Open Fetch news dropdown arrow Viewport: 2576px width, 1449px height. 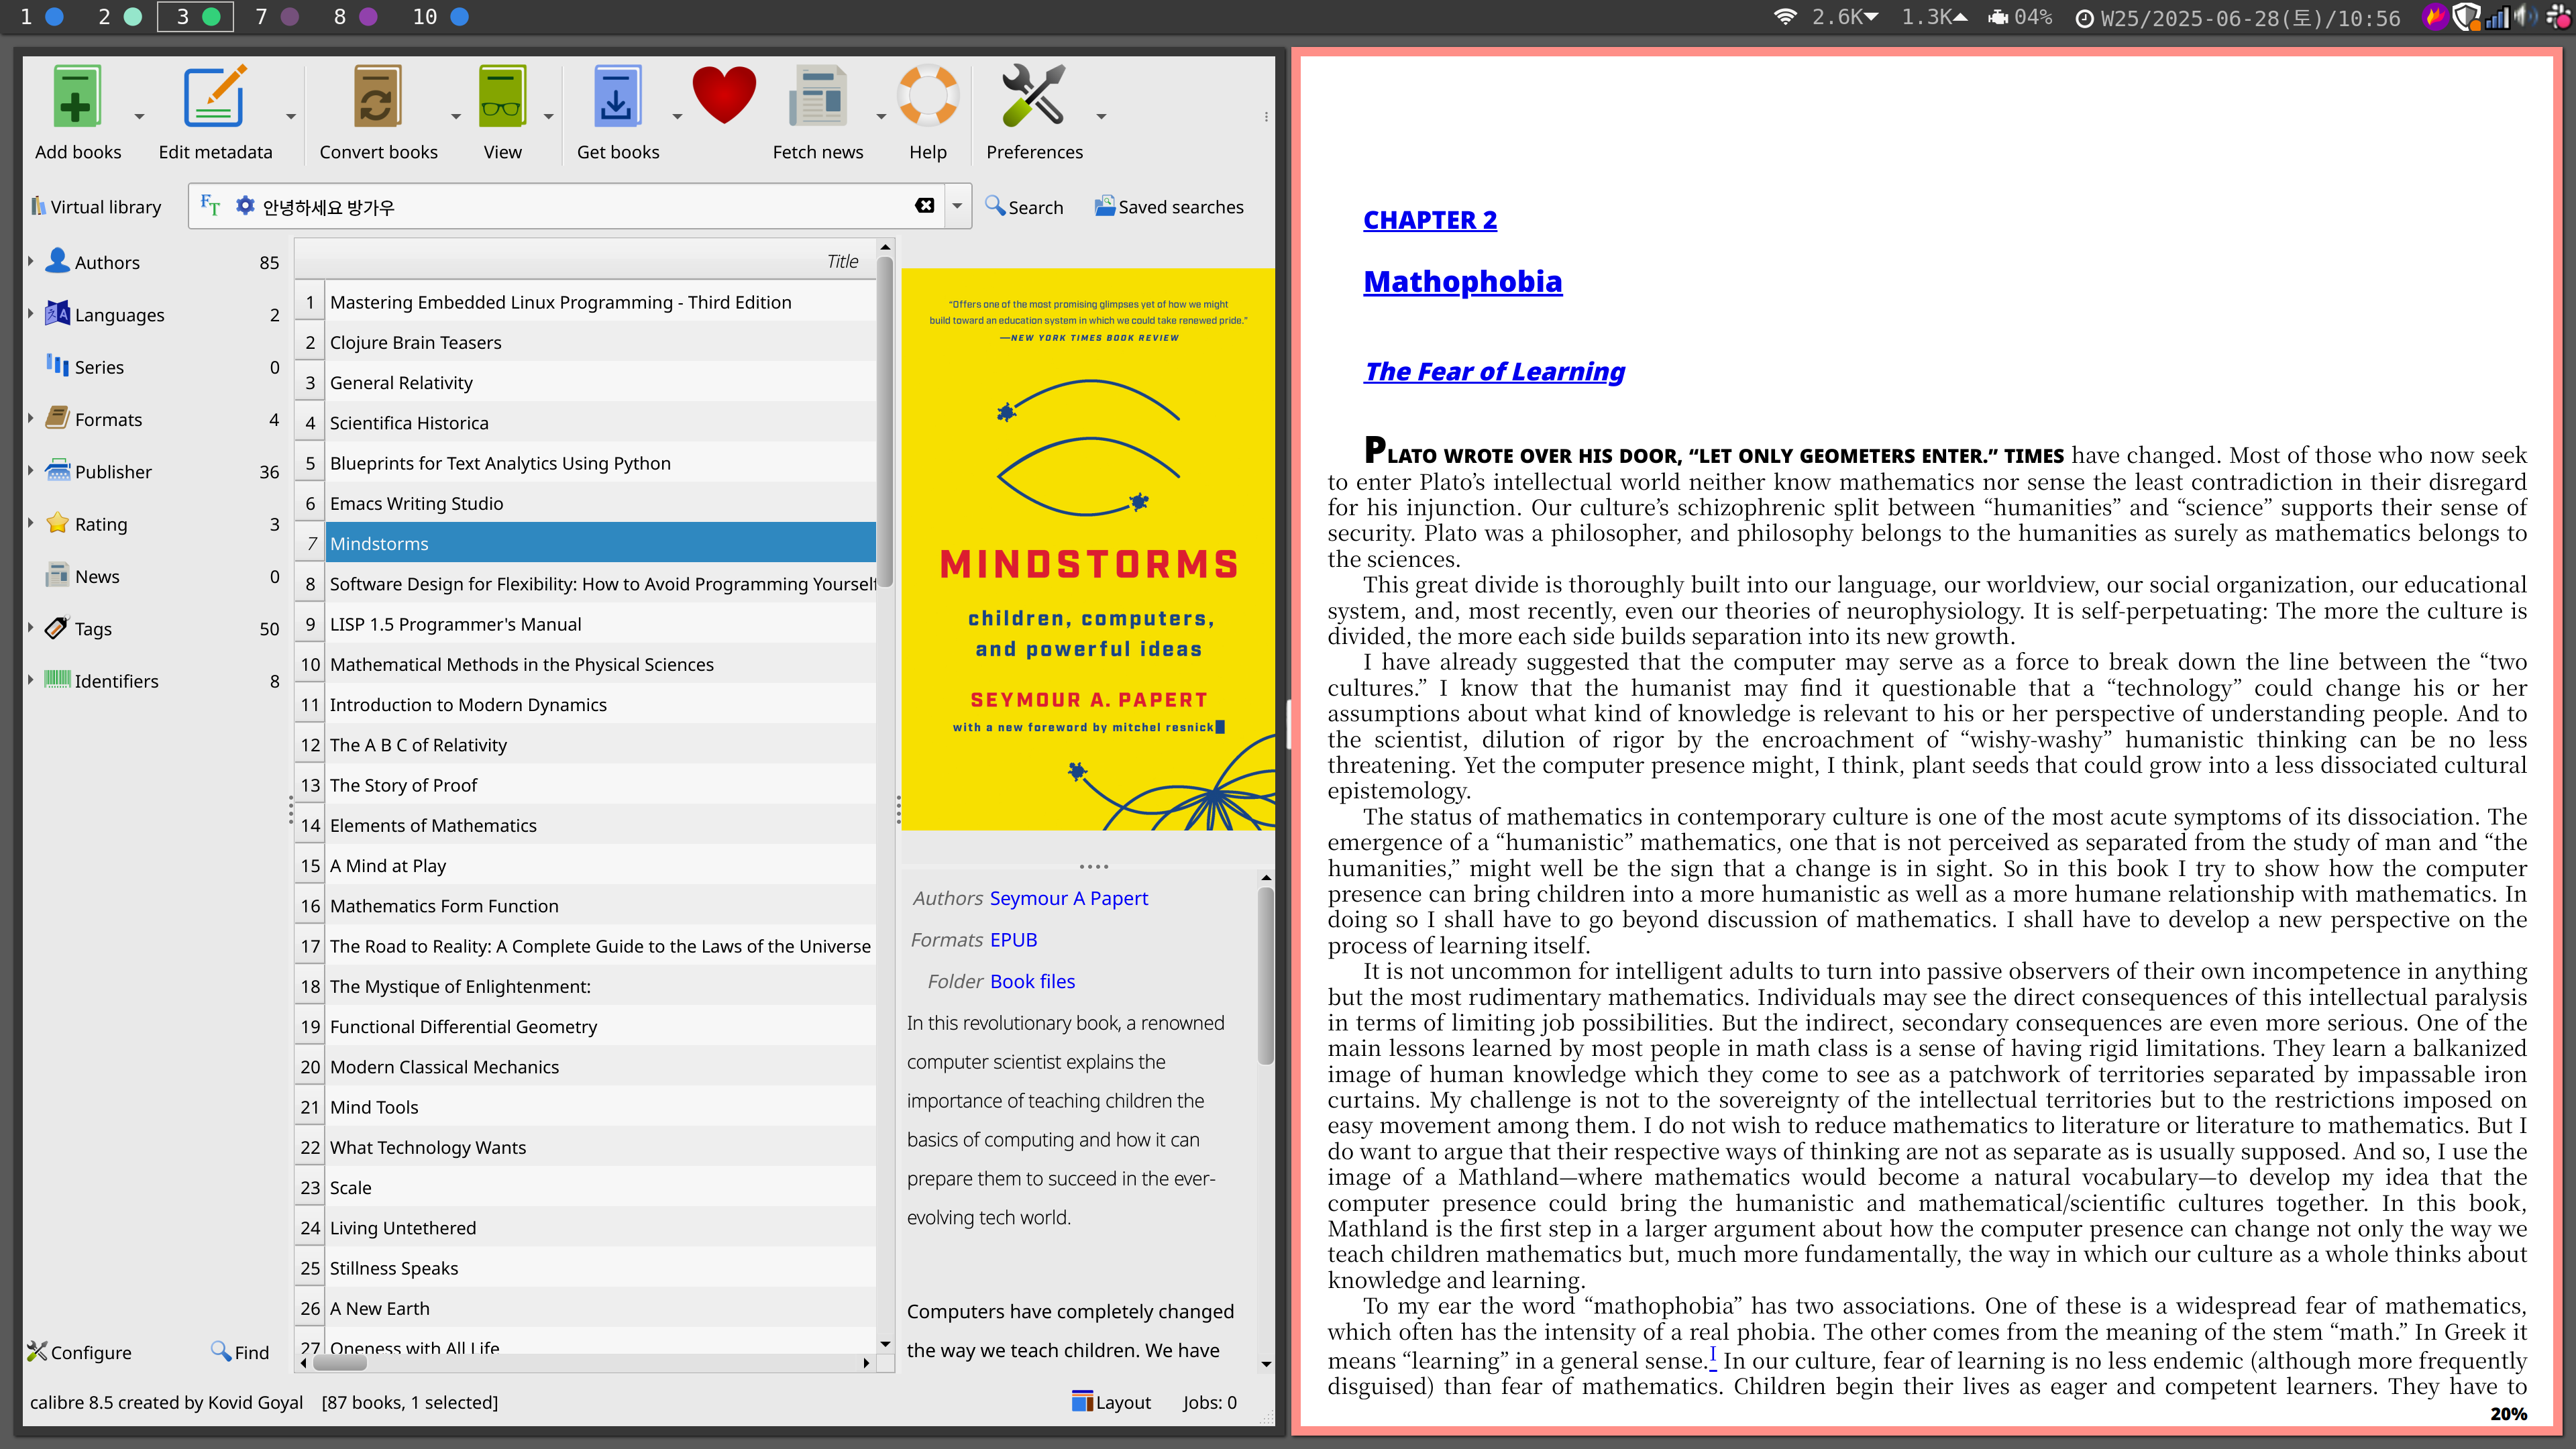(881, 117)
